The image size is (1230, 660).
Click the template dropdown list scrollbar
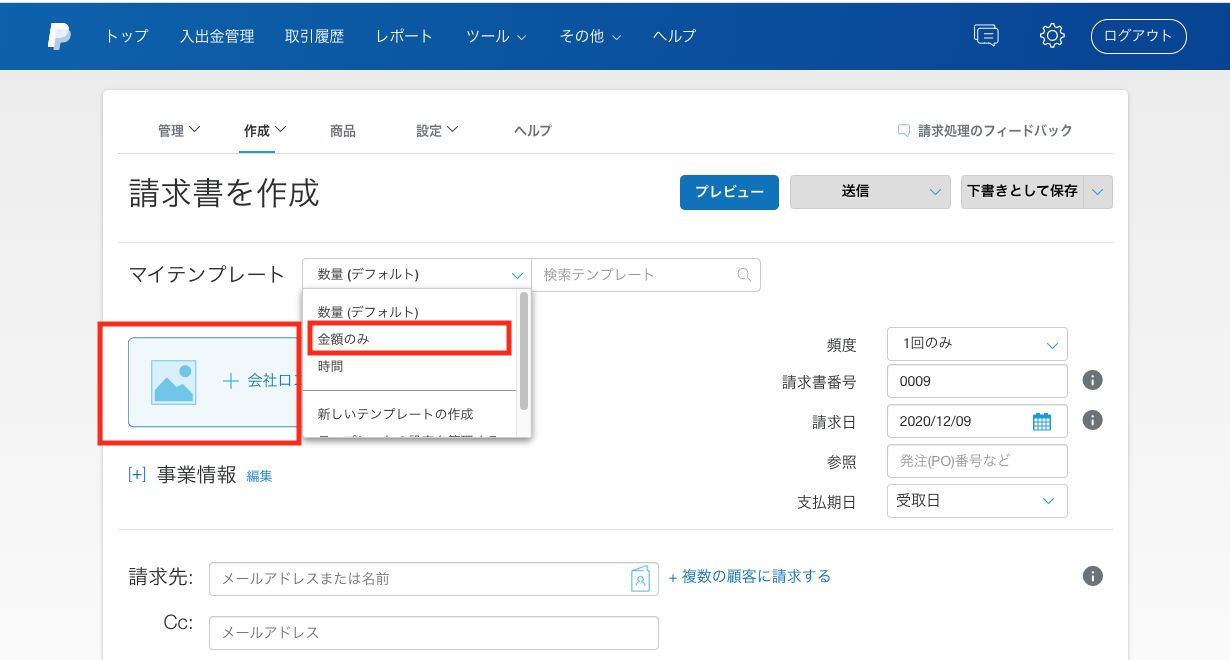click(523, 350)
